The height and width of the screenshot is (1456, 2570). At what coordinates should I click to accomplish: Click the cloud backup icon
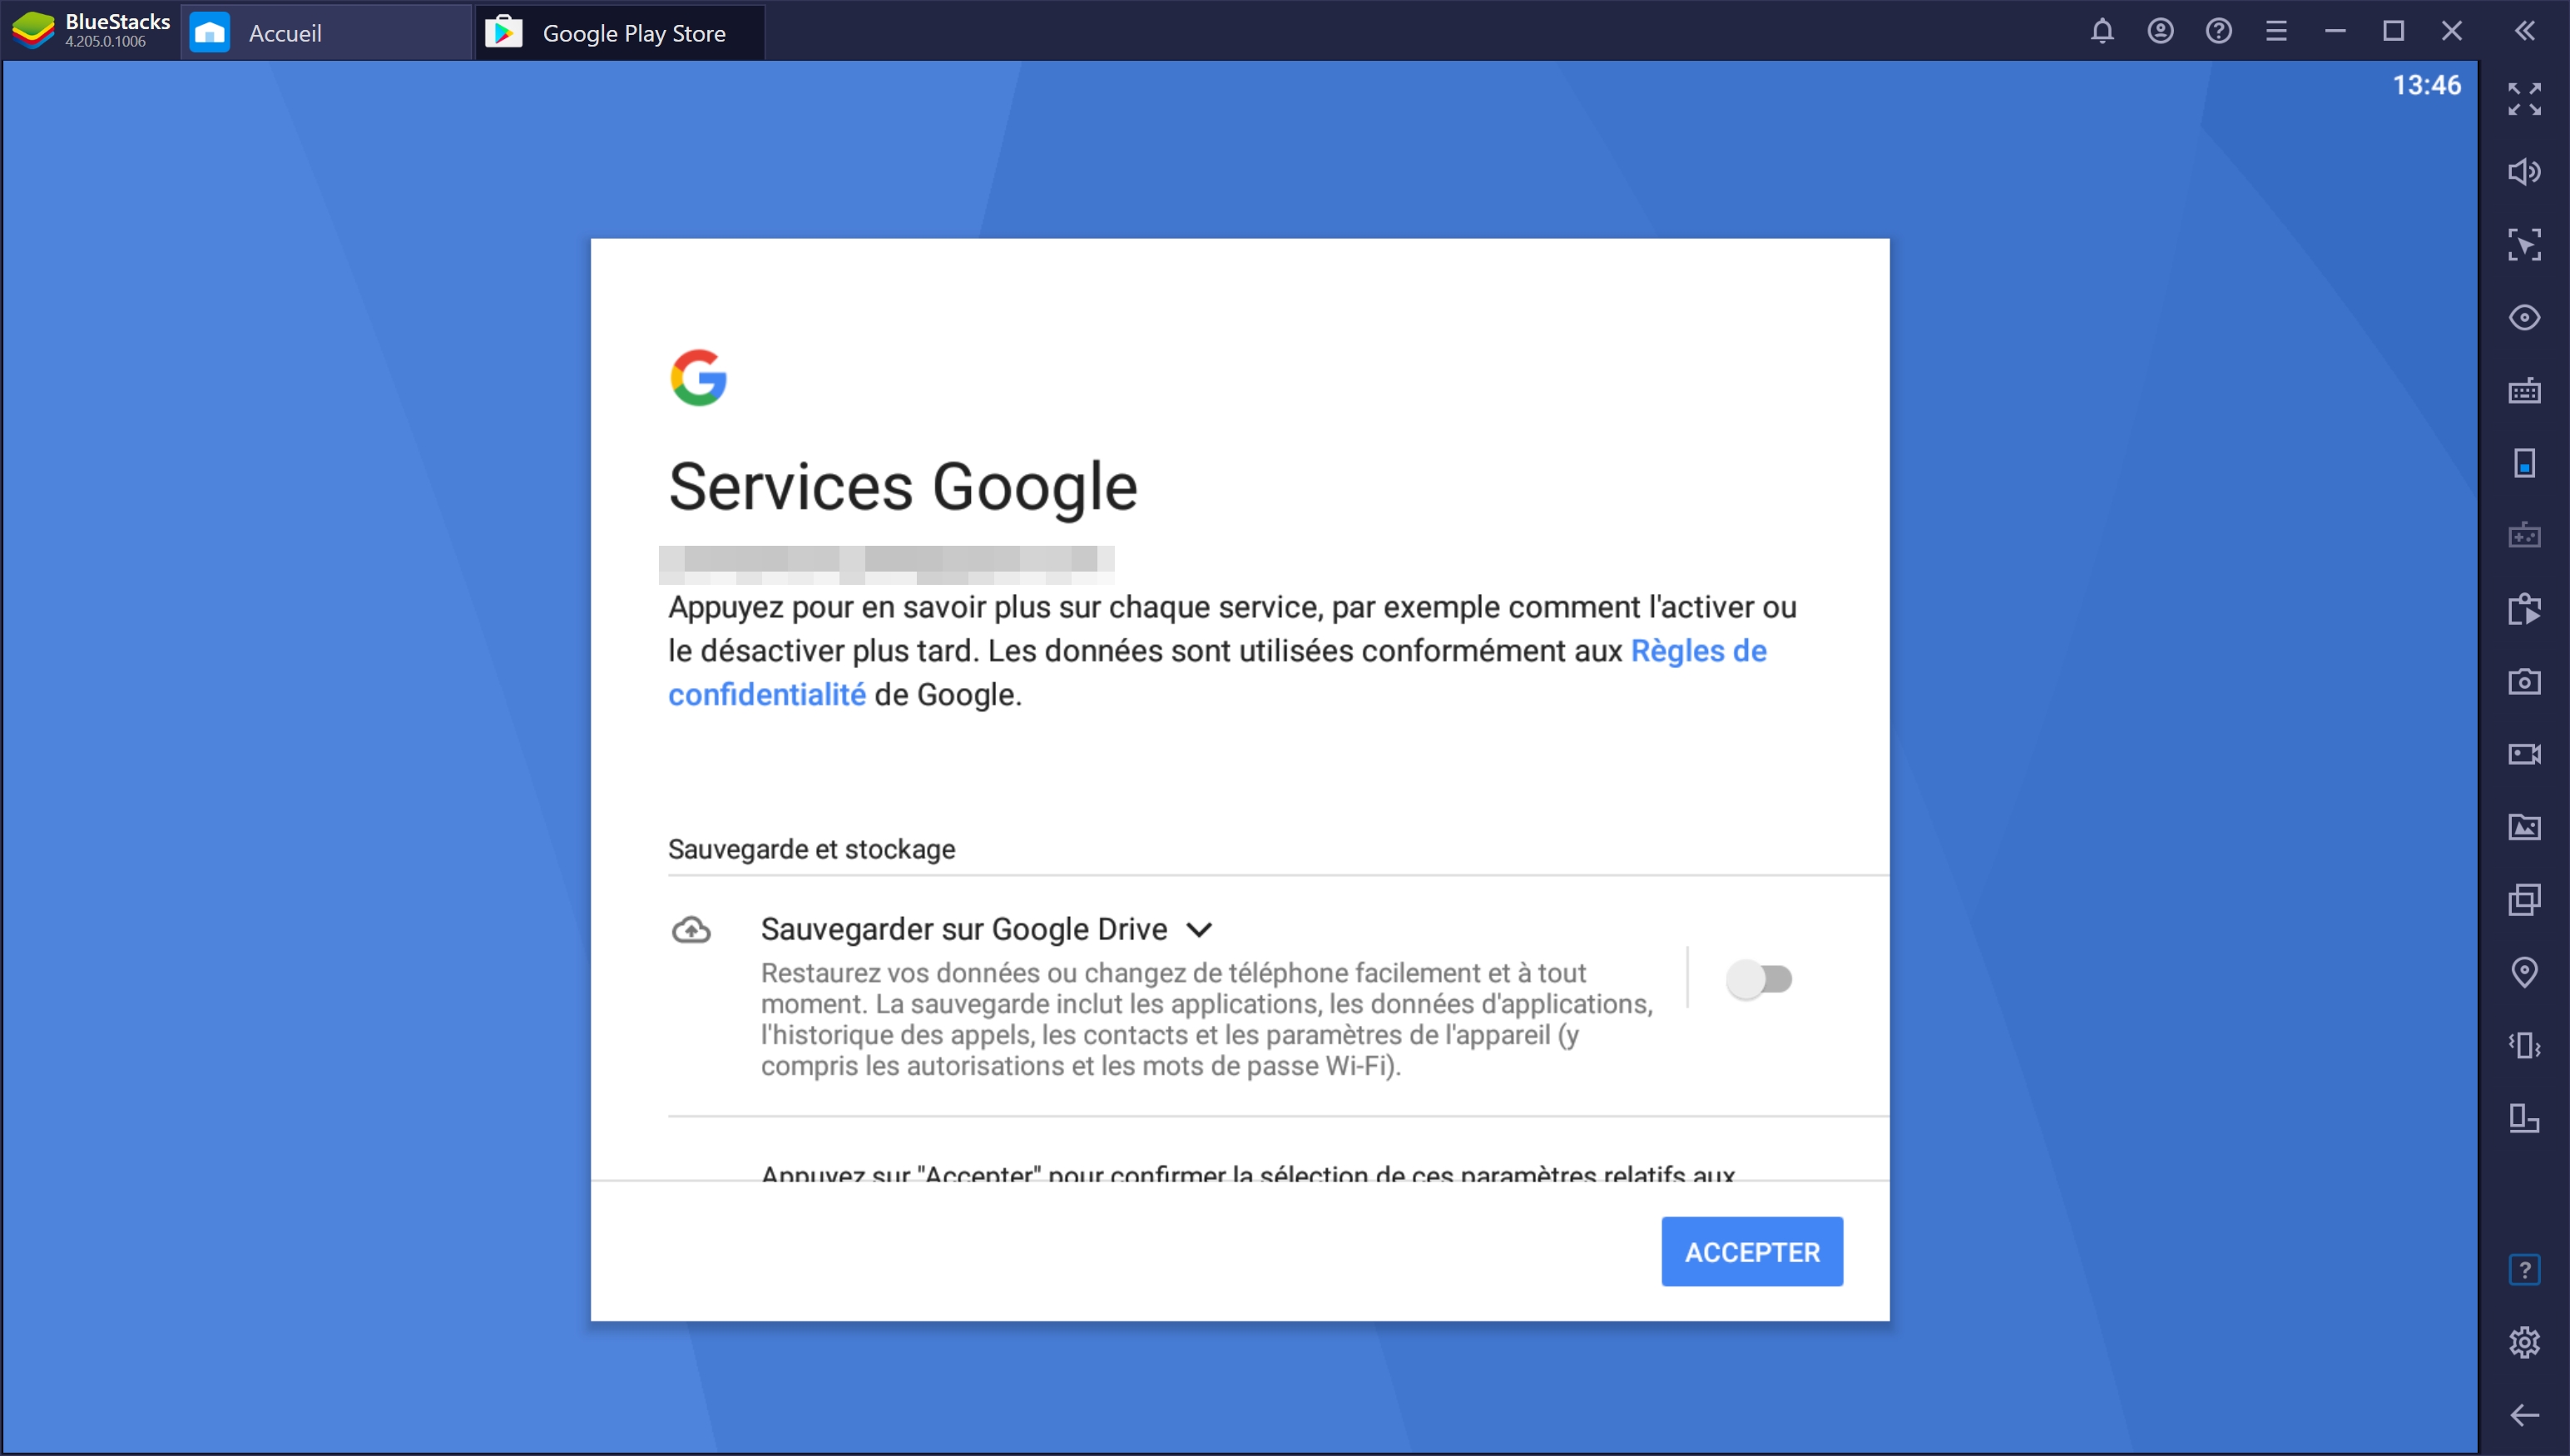coord(691,931)
